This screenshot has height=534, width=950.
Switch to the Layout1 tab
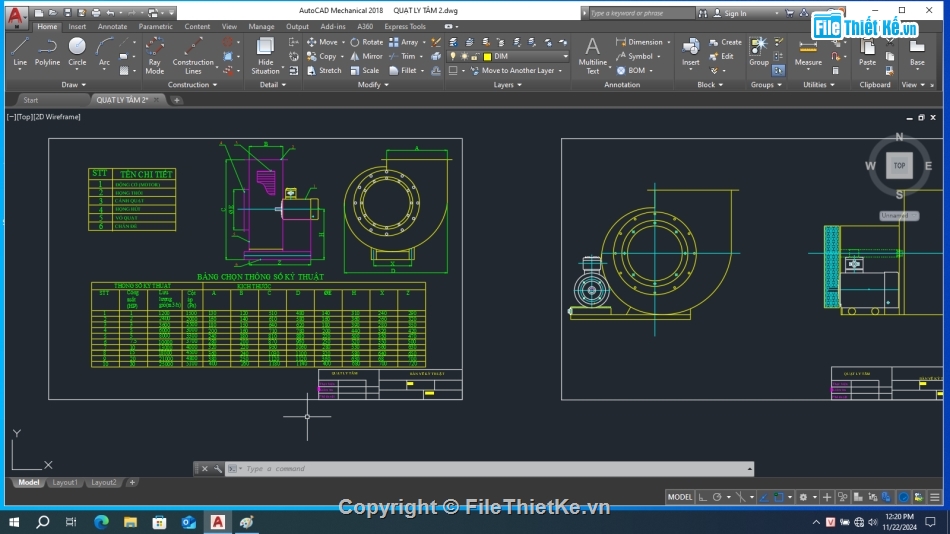point(65,482)
